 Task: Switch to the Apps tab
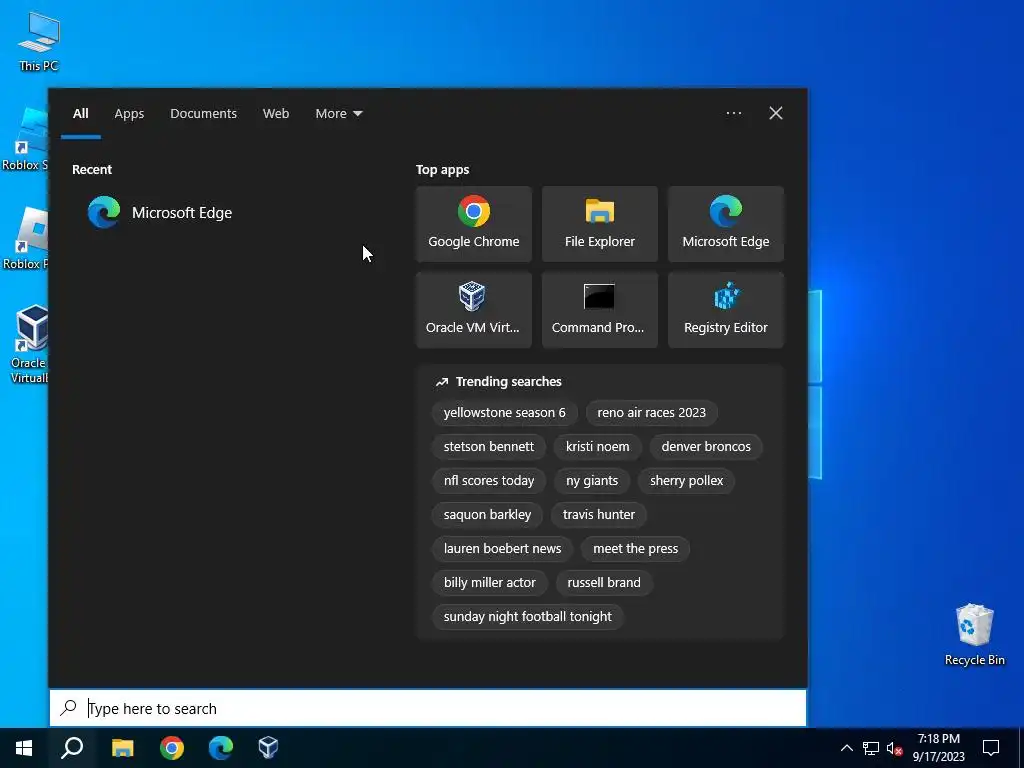pyautogui.click(x=129, y=114)
